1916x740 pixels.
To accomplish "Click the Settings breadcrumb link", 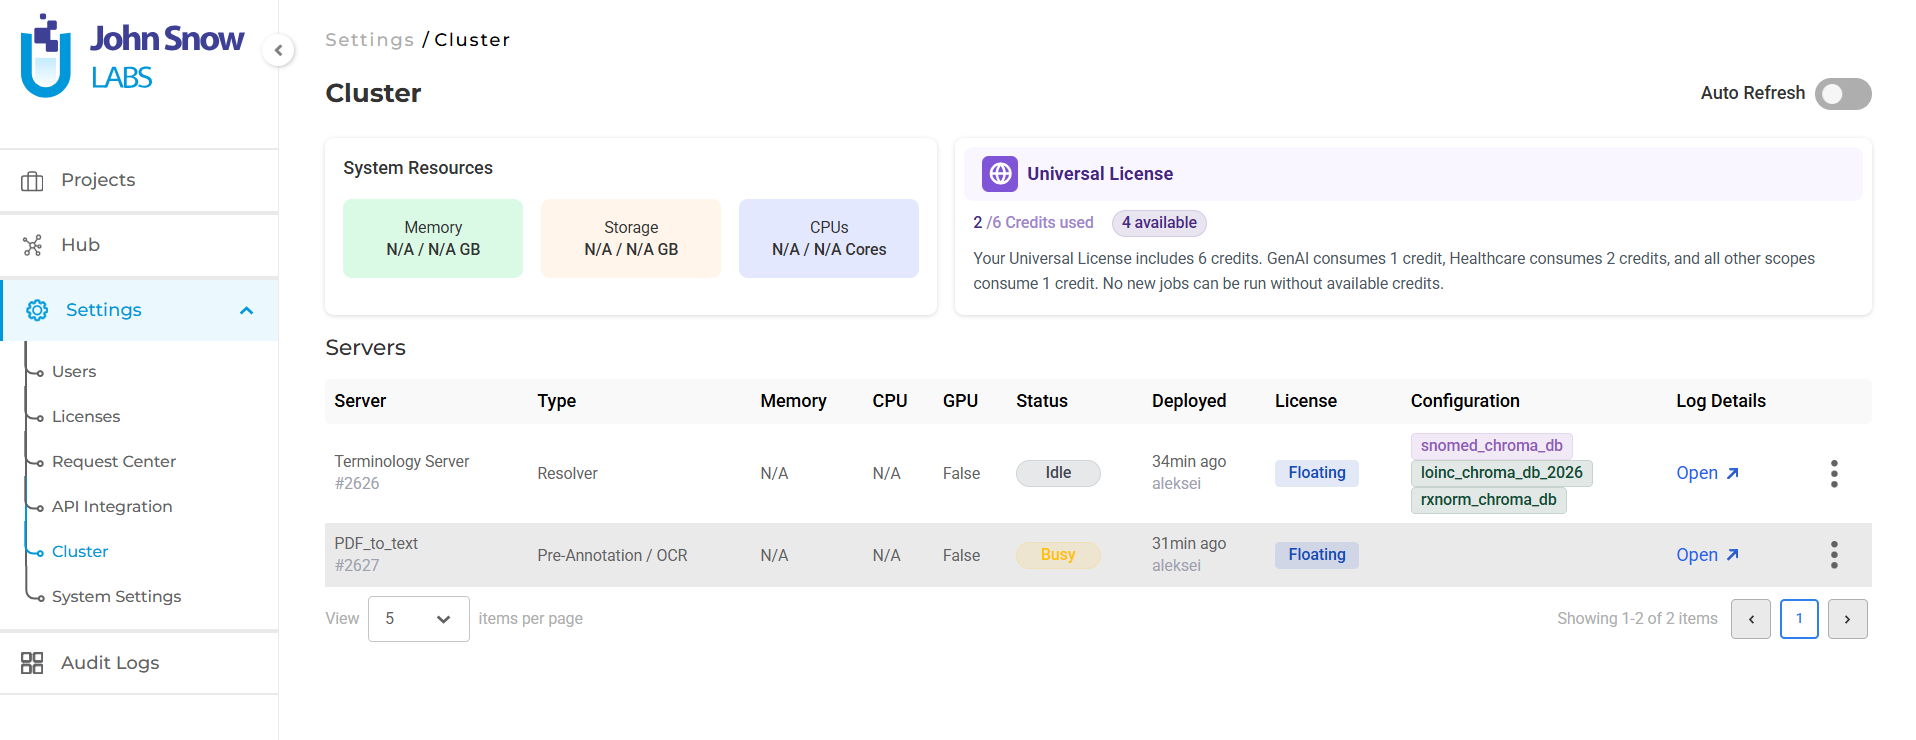I will 369,40.
